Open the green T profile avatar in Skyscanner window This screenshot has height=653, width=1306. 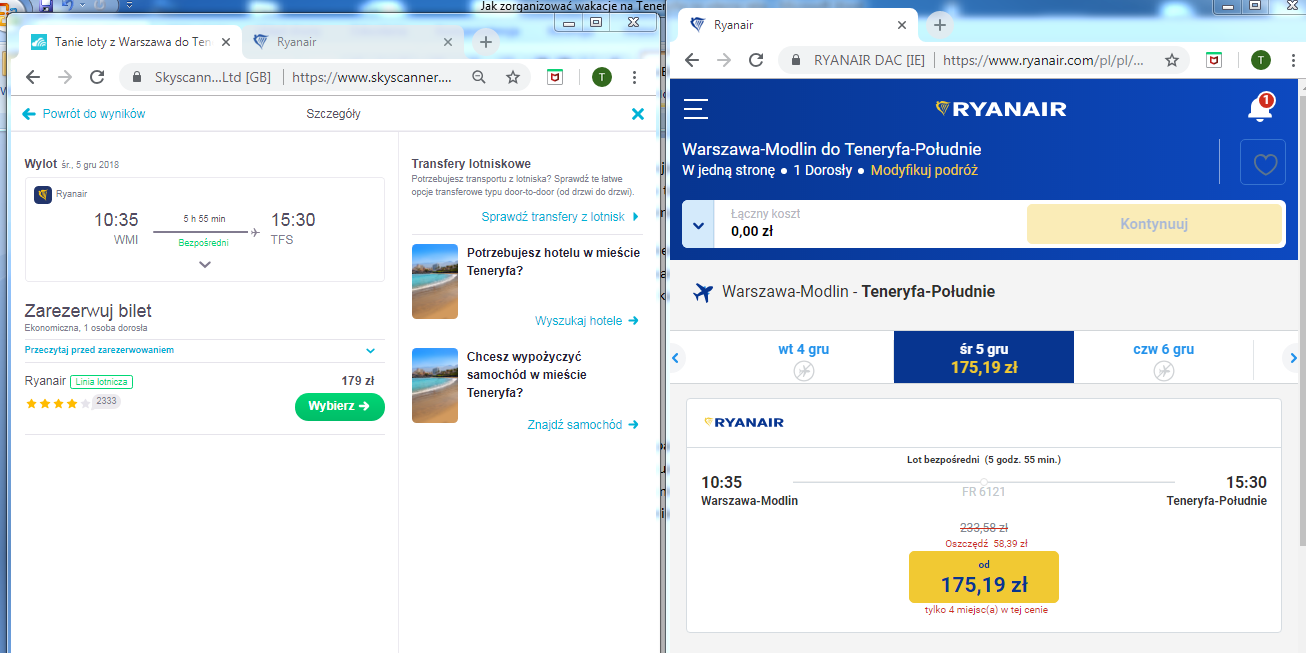click(601, 77)
